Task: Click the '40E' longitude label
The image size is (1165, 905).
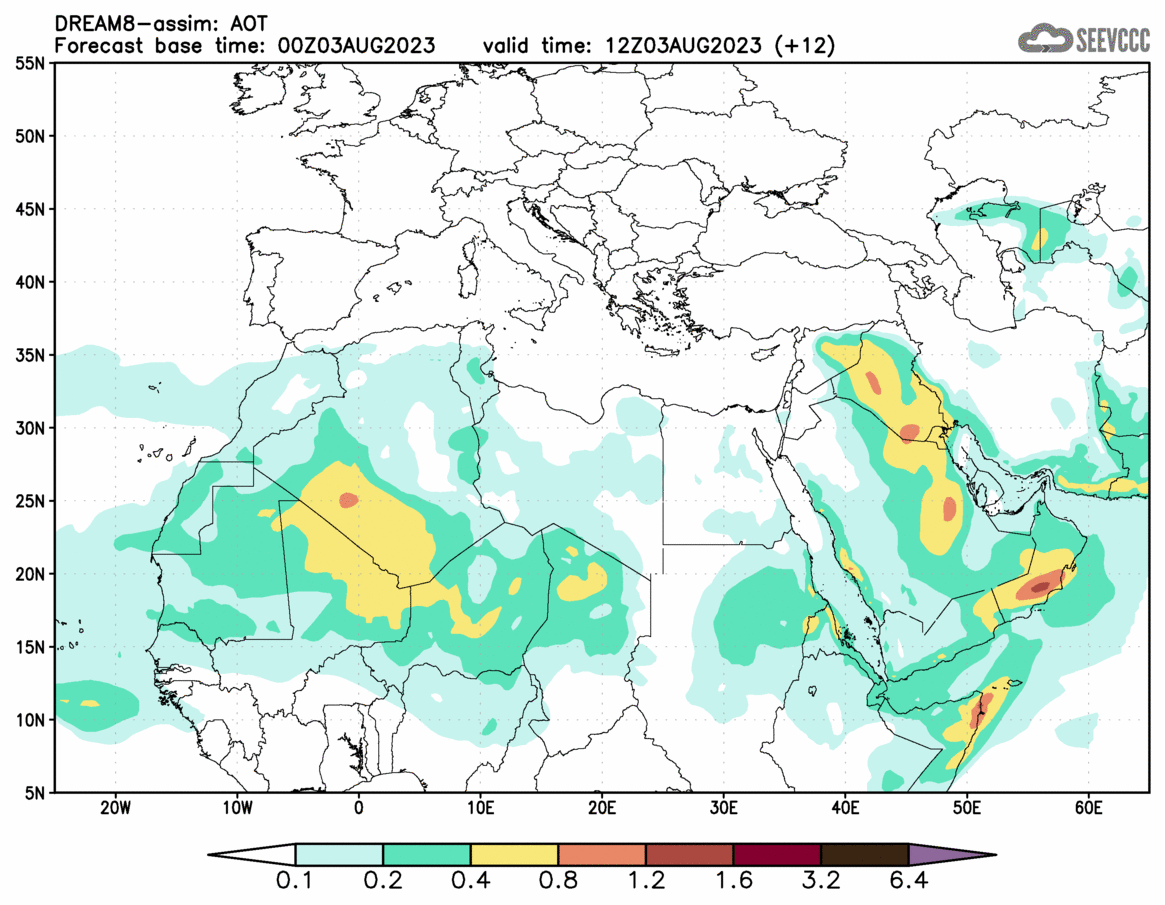Action: click(x=846, y=808)
